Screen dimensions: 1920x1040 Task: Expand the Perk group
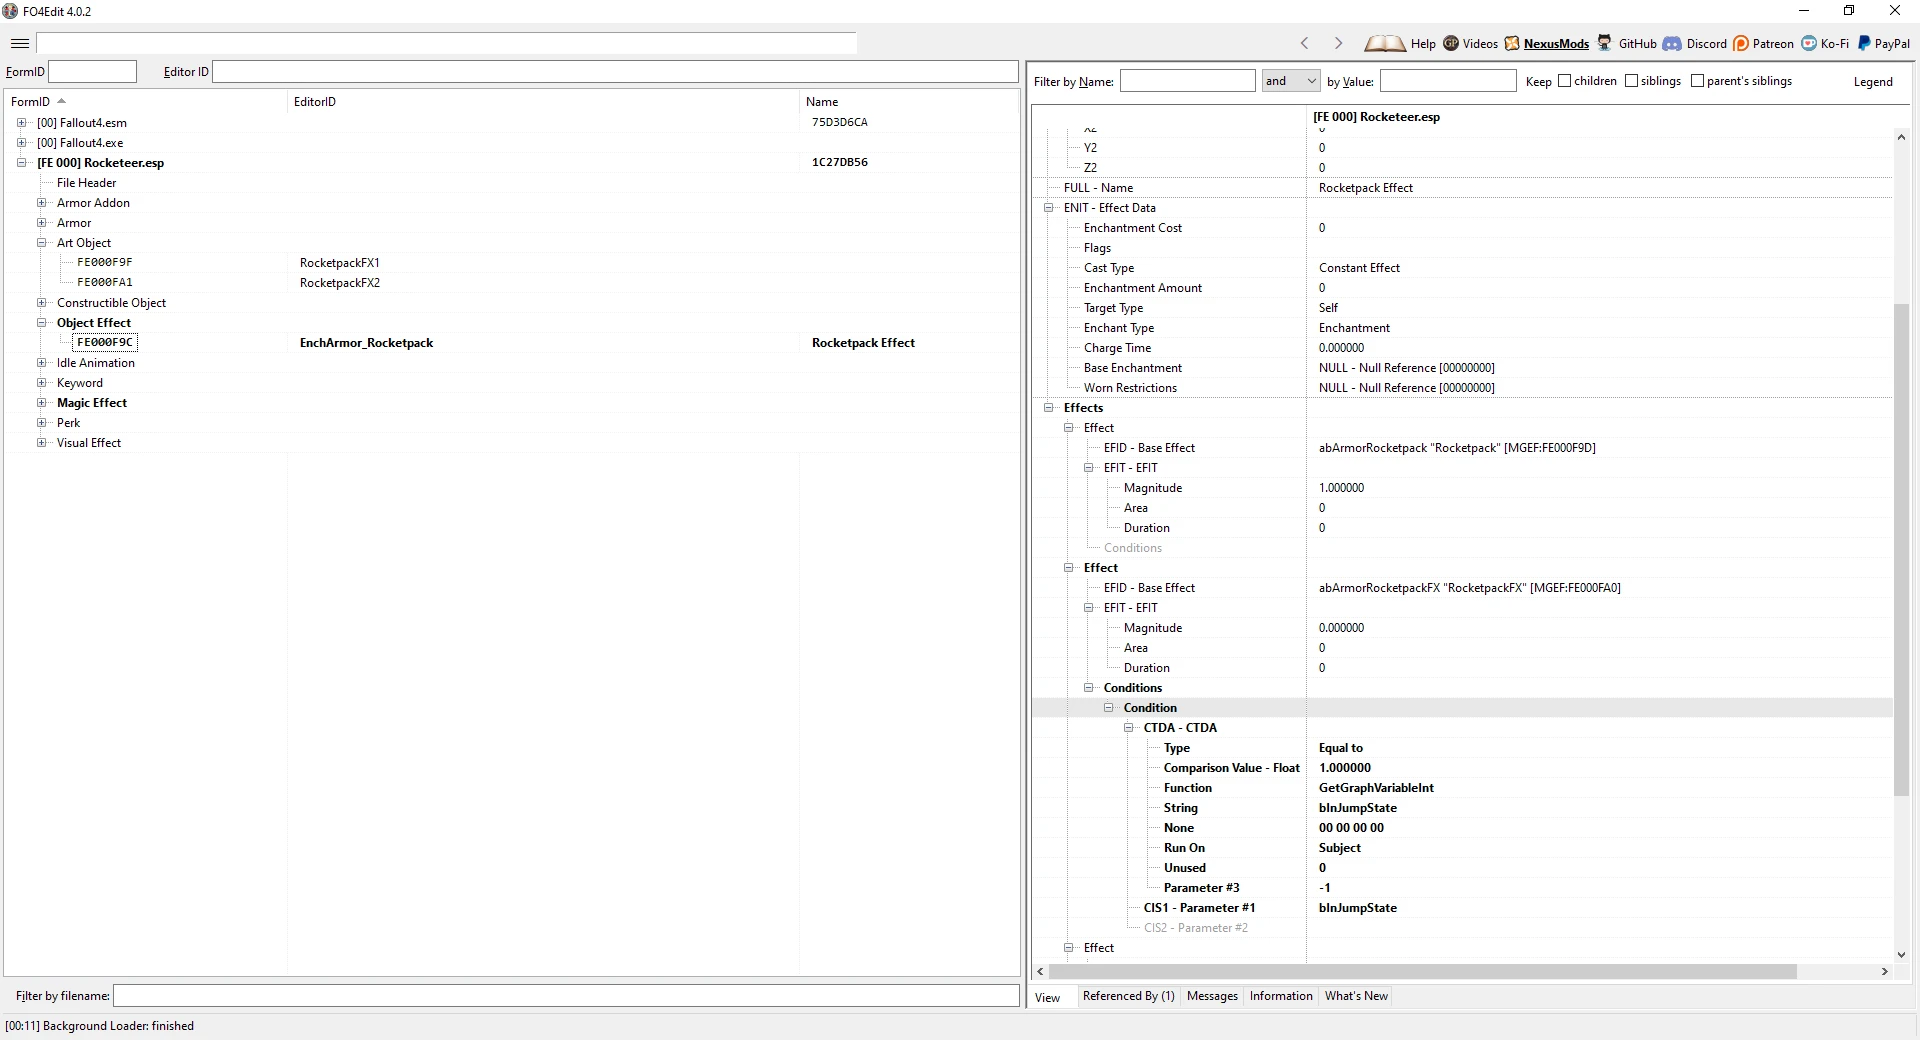click(x=42, y=423)
